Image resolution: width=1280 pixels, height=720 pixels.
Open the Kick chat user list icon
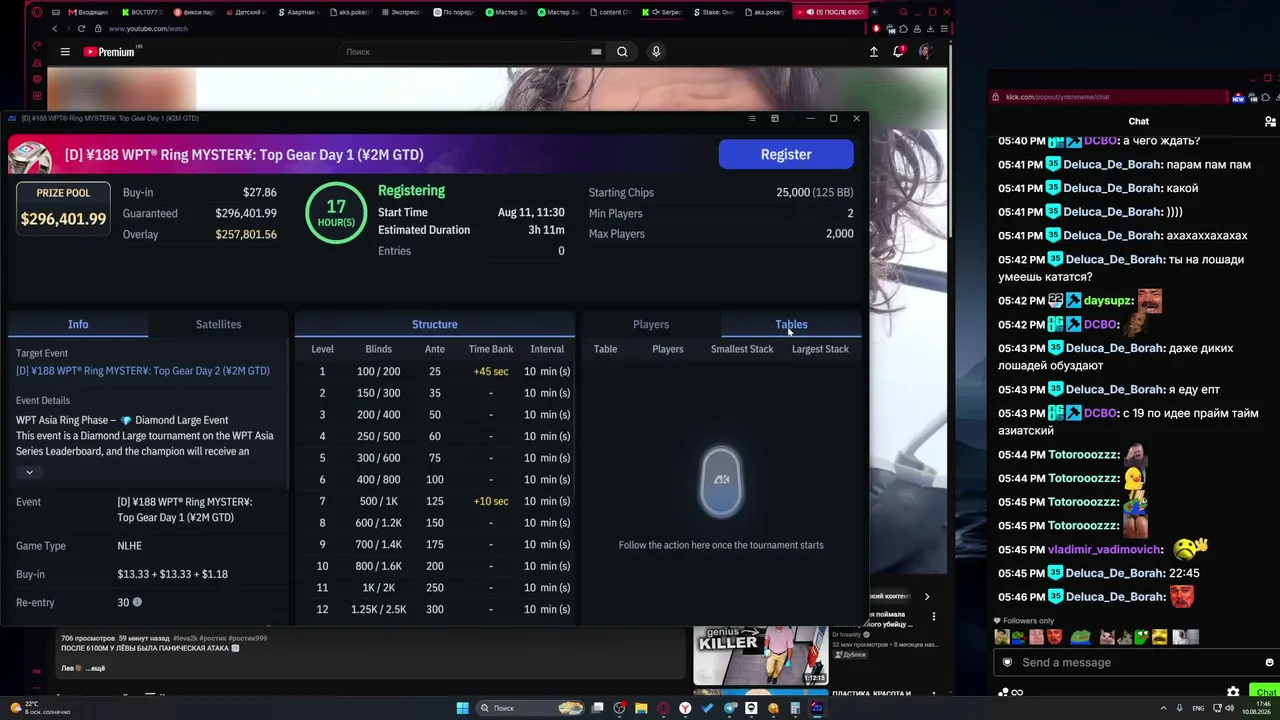tap(1270, 121)
